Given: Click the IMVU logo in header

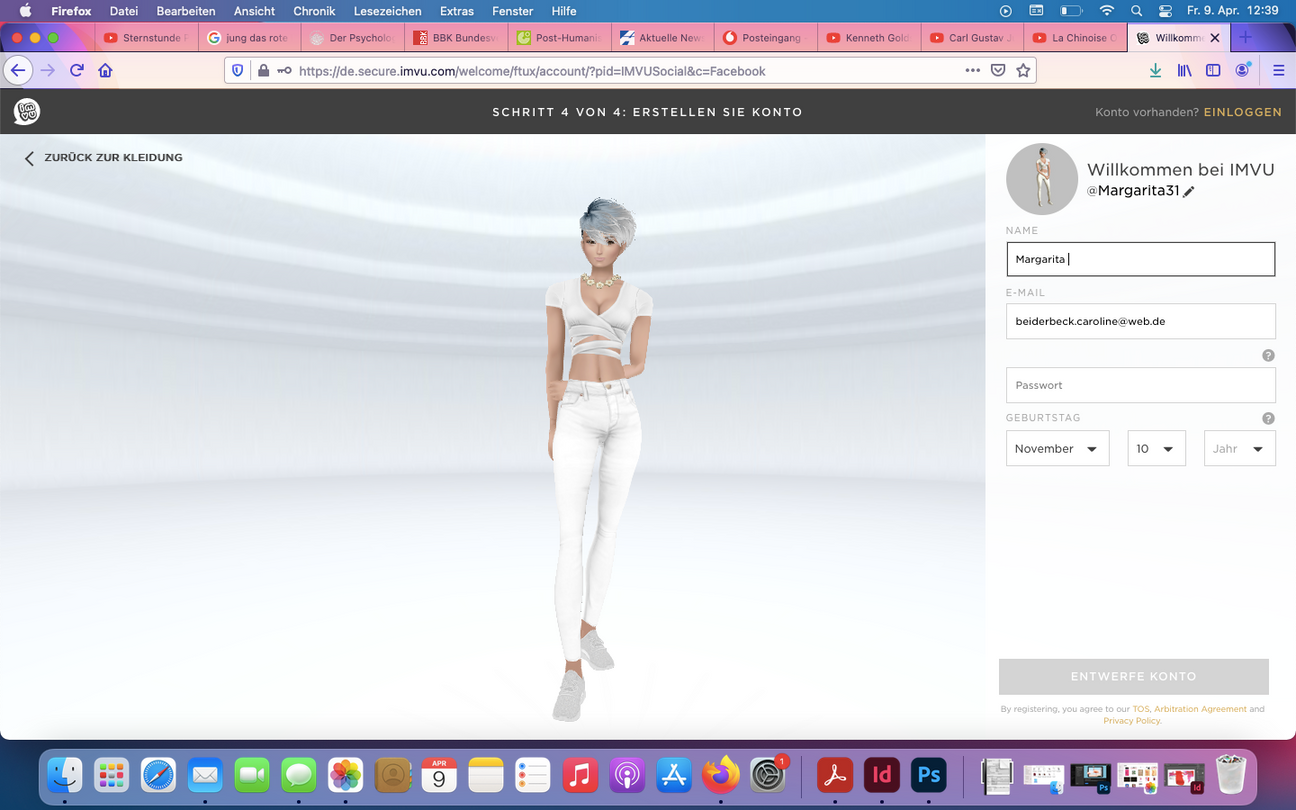Looking at the screenshot, I should [x=27, y=112].
